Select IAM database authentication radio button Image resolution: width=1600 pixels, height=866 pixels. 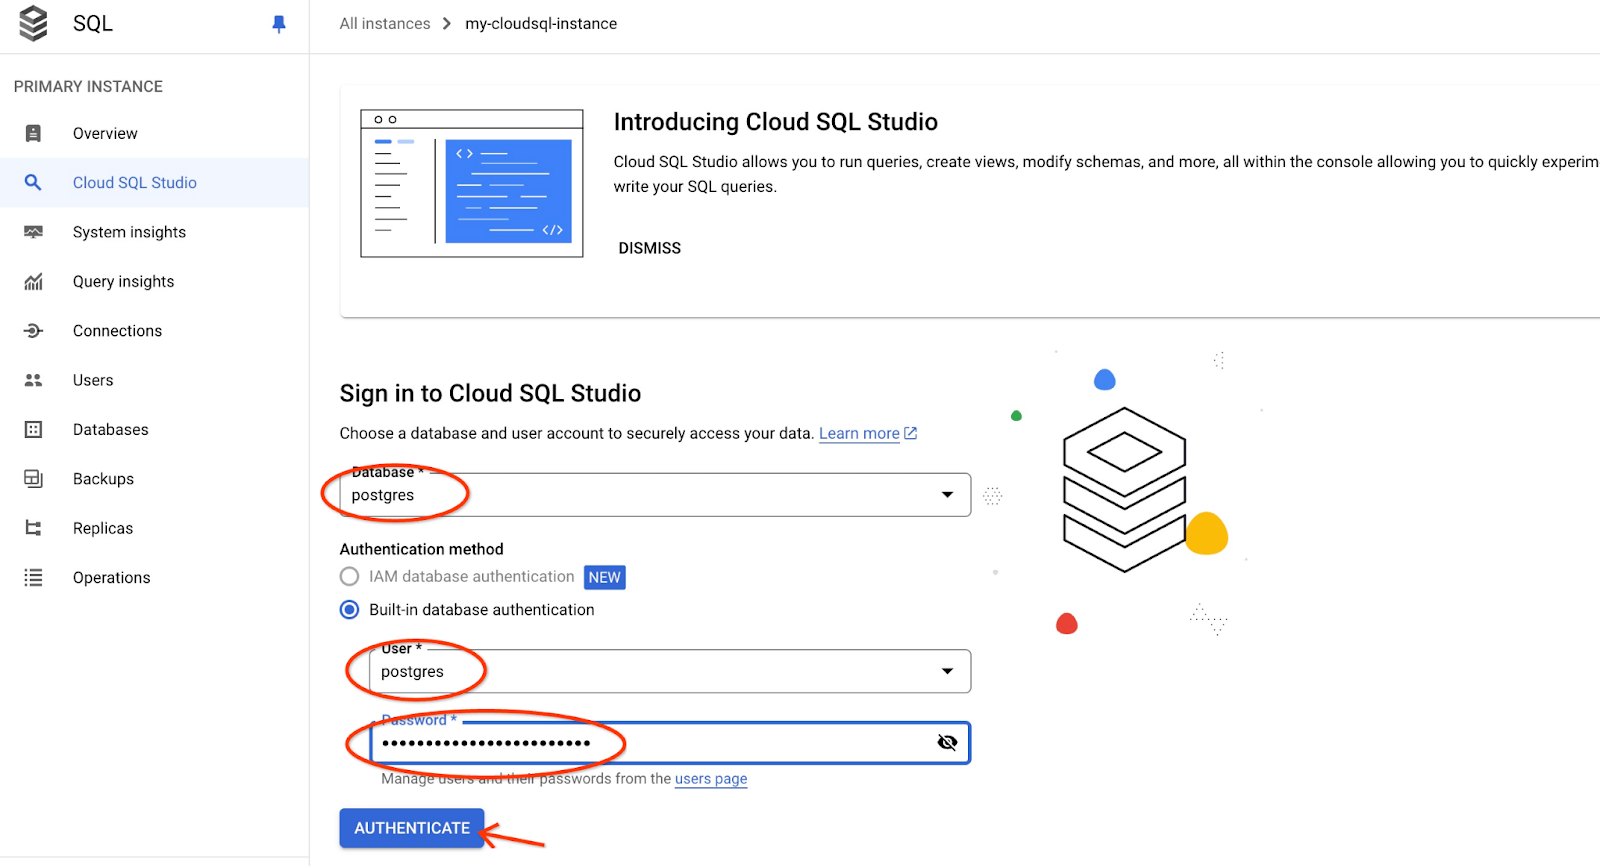349,577
